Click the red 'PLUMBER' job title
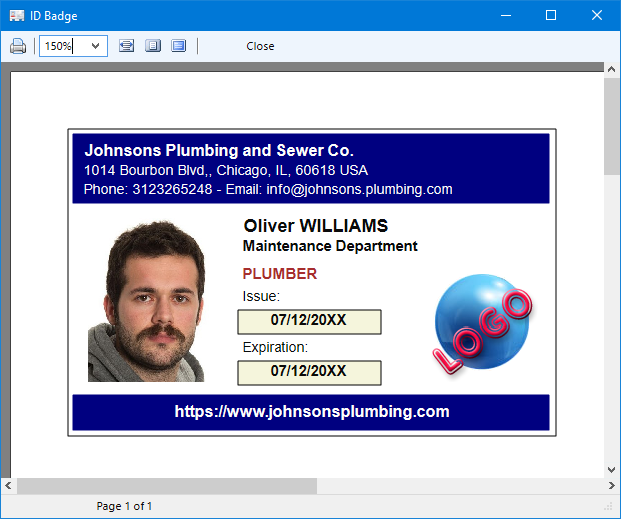Viewport: 621px width, 519px height. [280, 274]
